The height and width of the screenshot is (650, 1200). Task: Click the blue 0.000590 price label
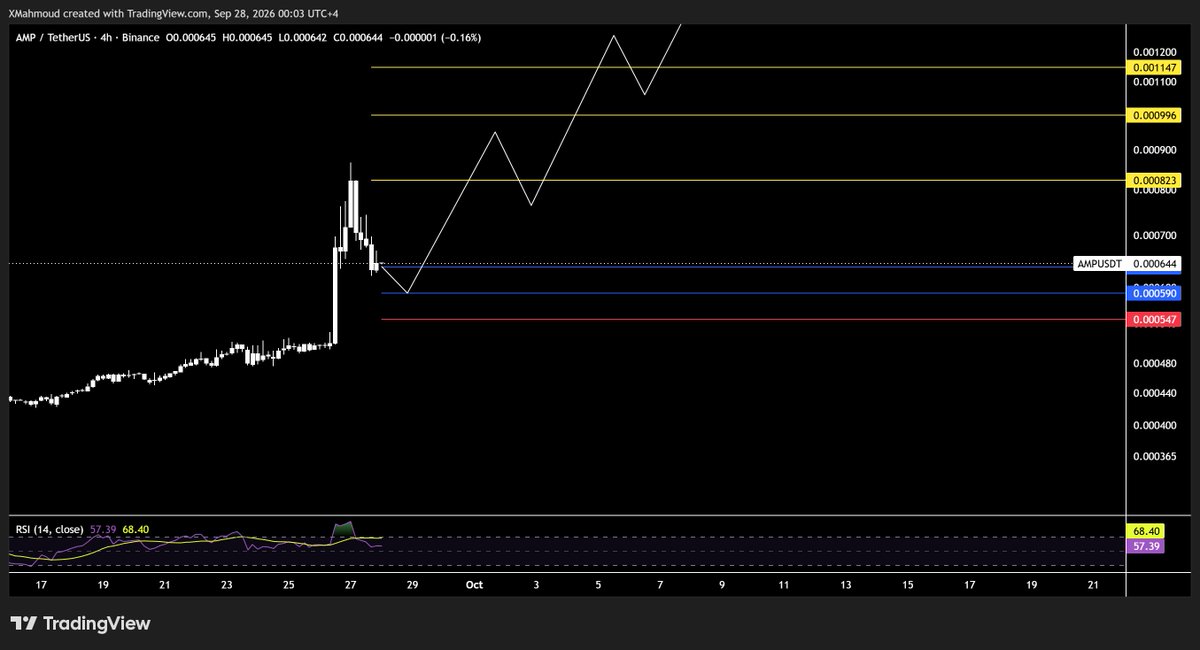coord(1154,293)
